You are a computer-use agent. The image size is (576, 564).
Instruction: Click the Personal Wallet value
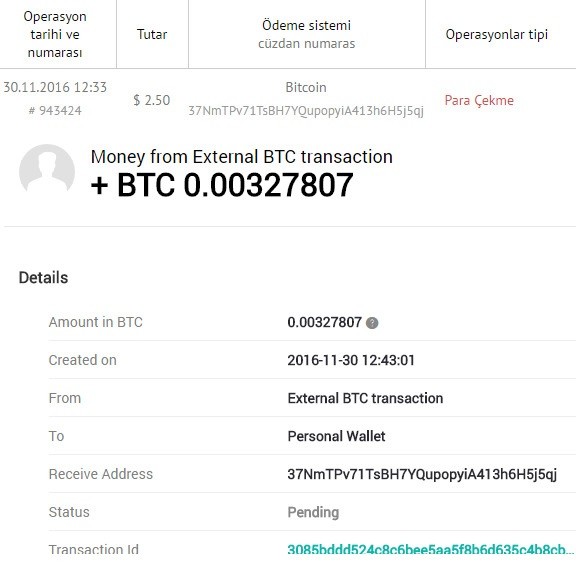click(336, 437)
